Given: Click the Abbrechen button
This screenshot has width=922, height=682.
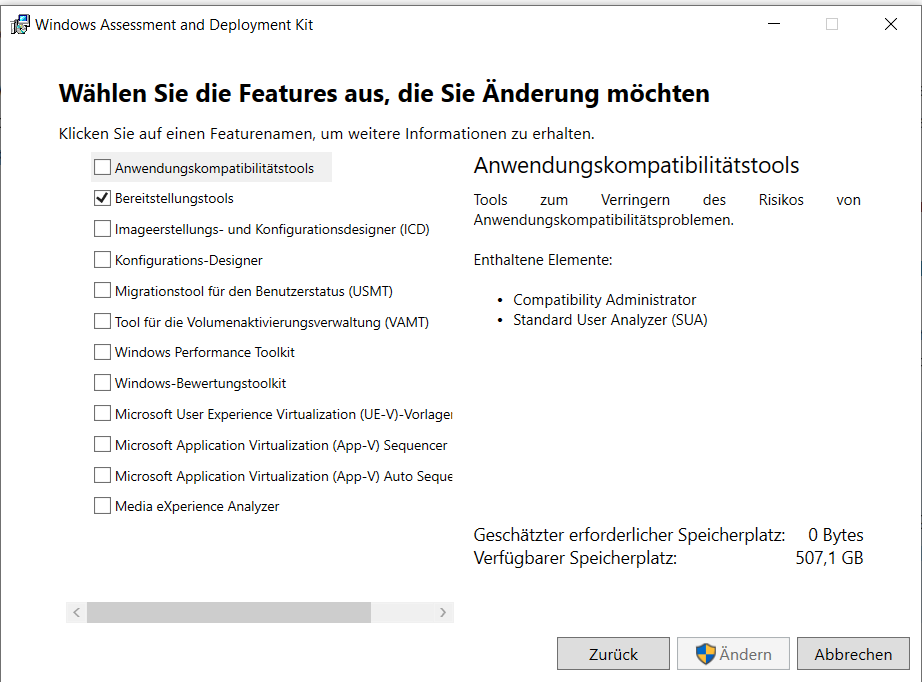Looking at the screenshot, I should coord(853,654).
